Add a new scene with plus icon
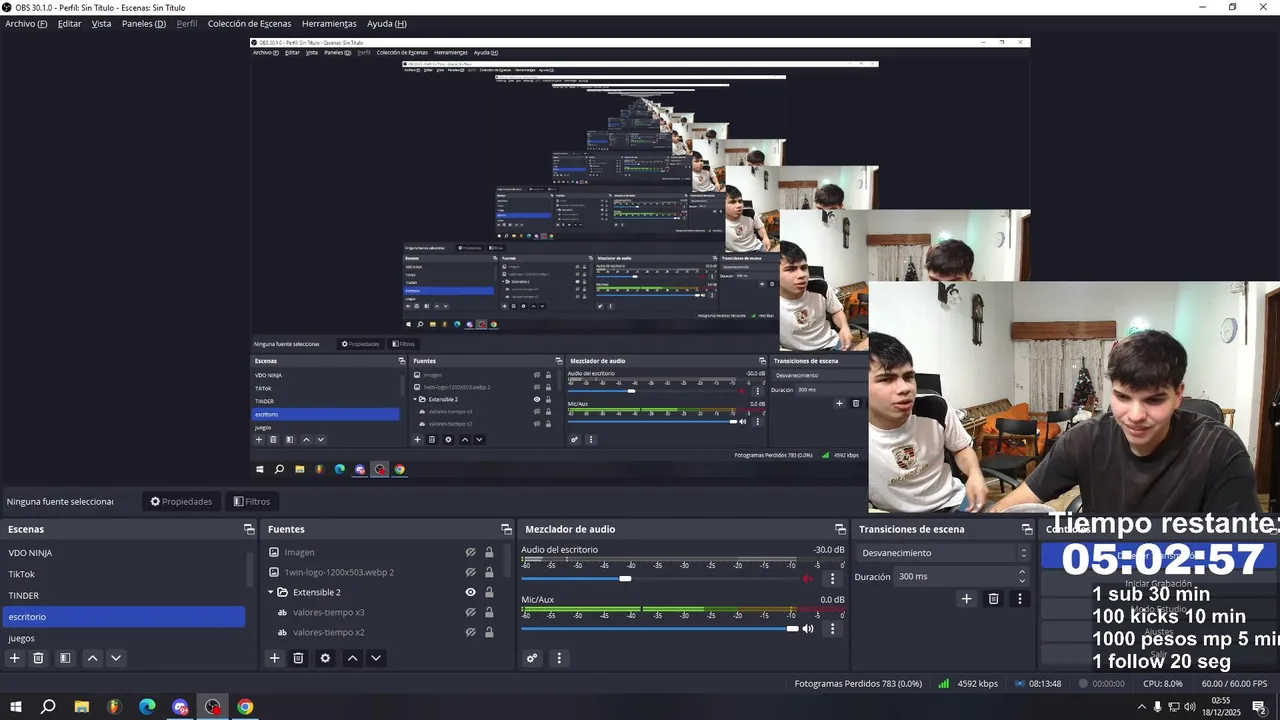Viewport: 1280px width, 720px height. click(x=14, y=658)
